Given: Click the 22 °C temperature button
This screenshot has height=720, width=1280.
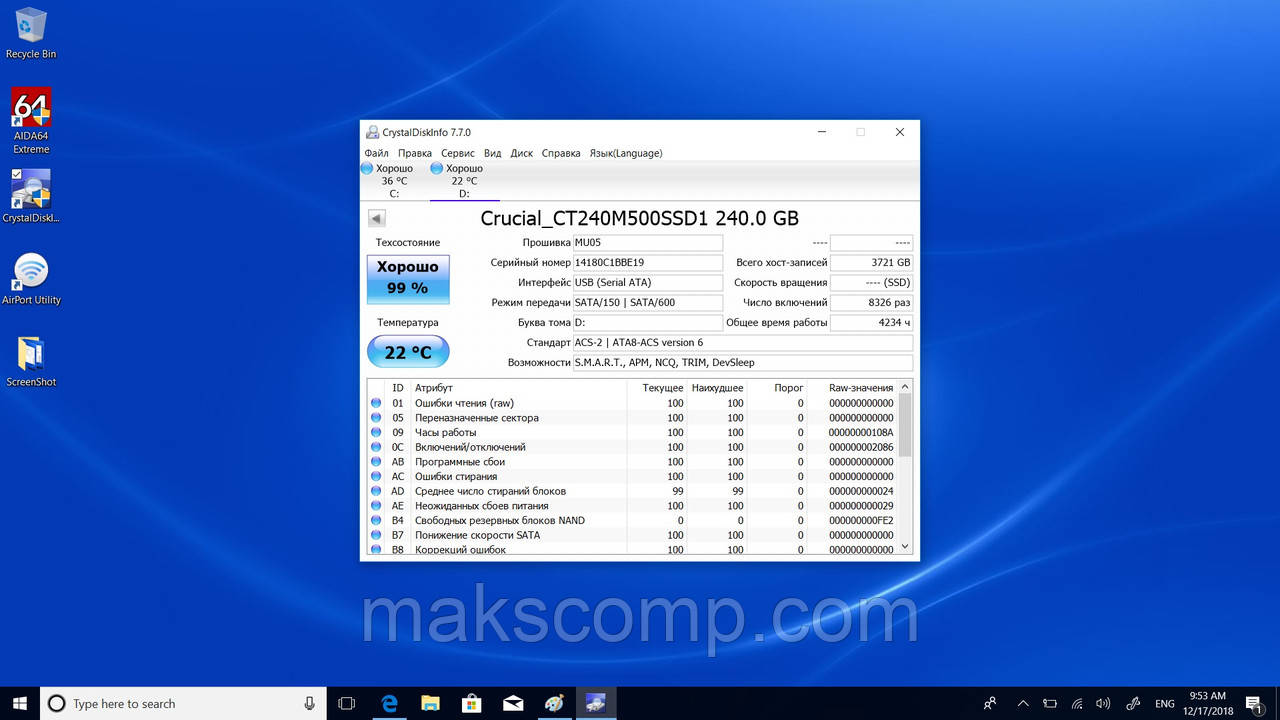Looking at the screenshot, I should (408, 352).
